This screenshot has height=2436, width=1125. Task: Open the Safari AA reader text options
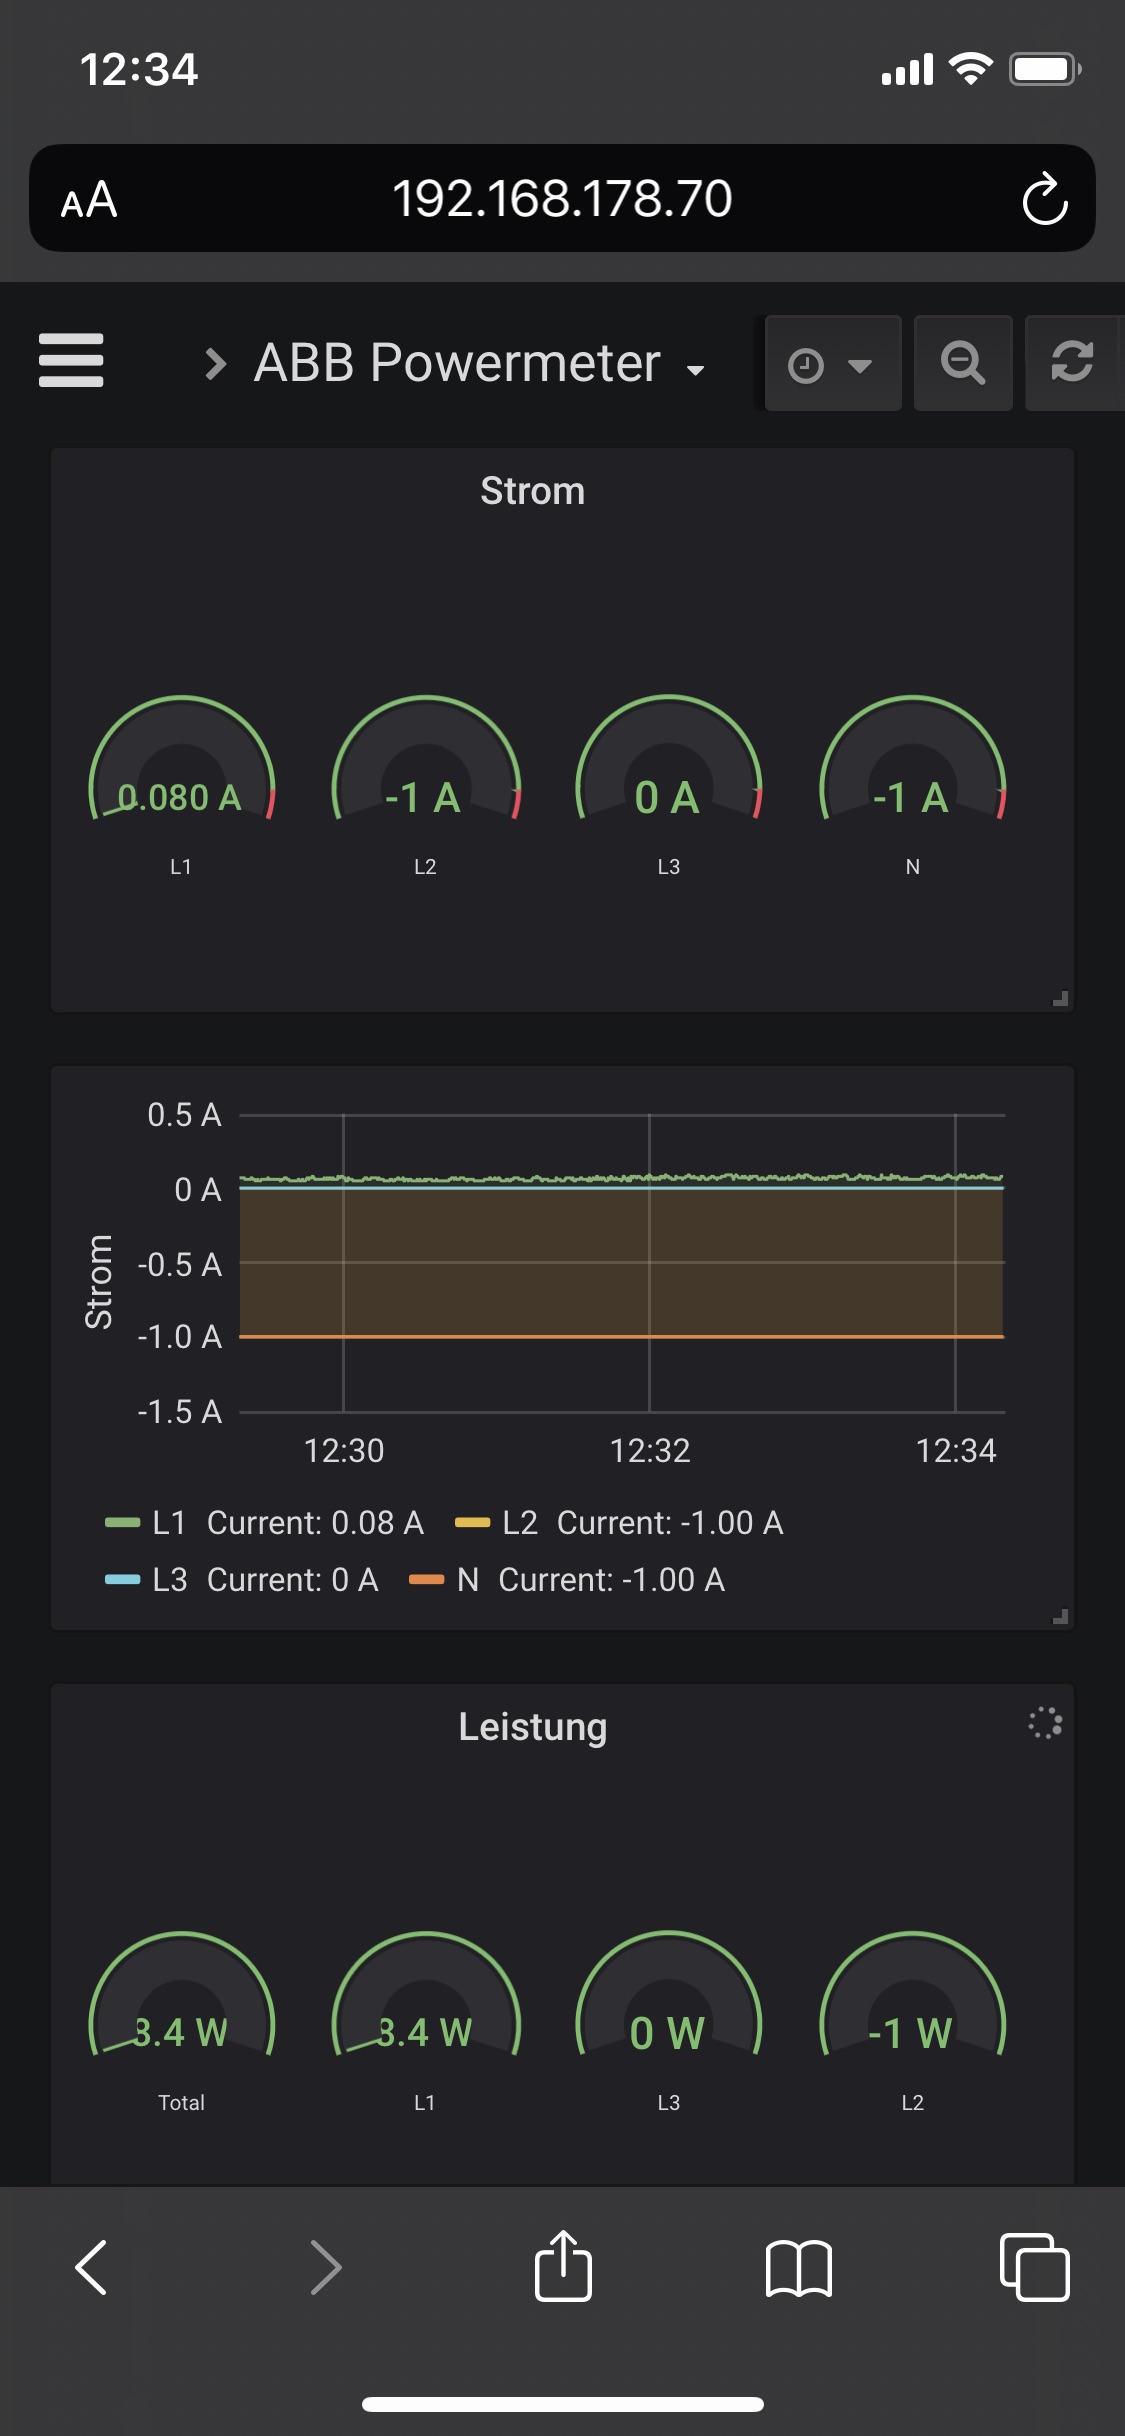(x=89, y=200)
